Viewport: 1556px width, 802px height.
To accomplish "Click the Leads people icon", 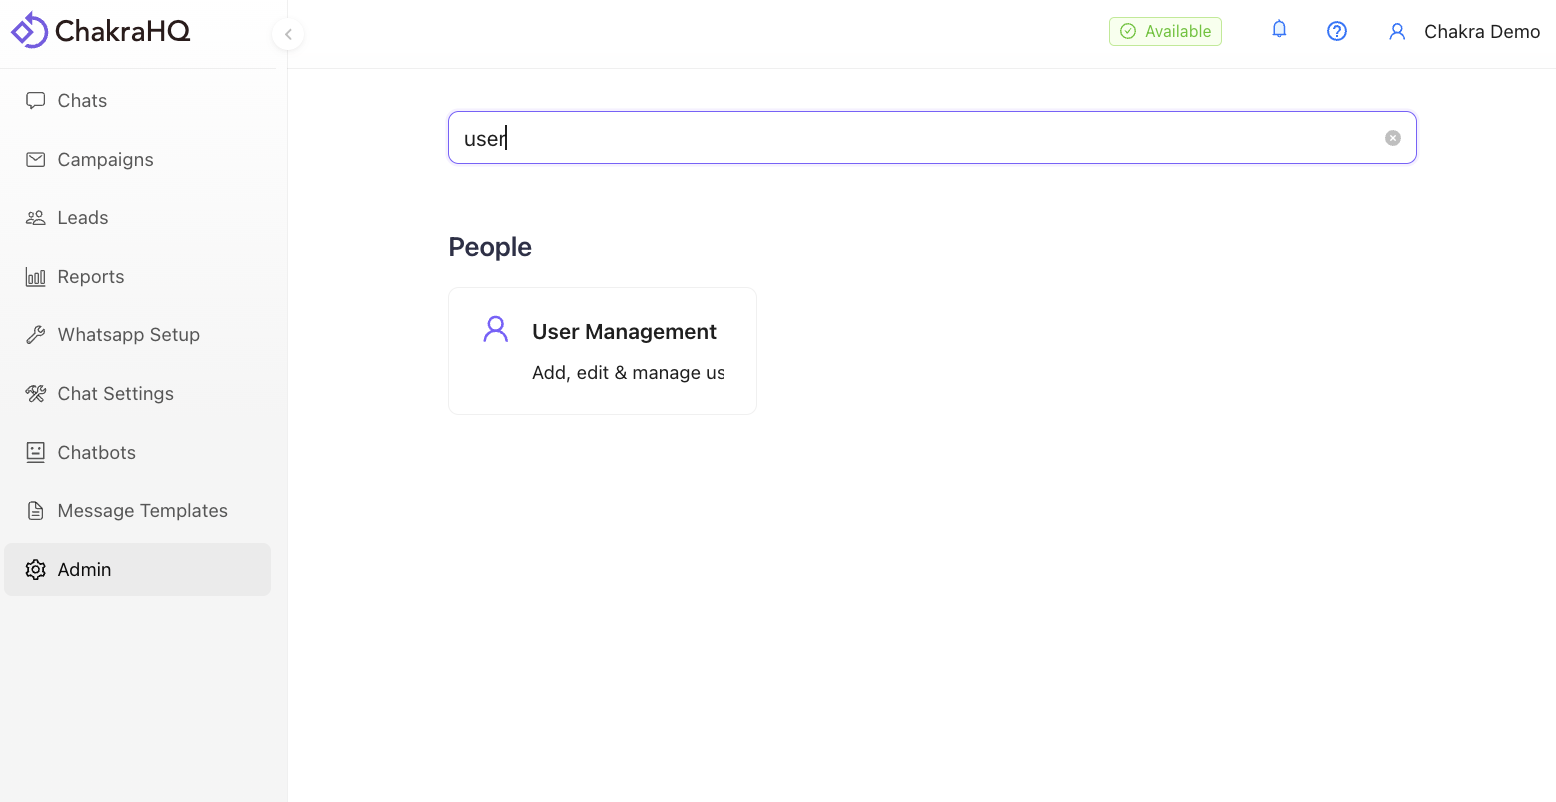I will click(x=36, y=217).
